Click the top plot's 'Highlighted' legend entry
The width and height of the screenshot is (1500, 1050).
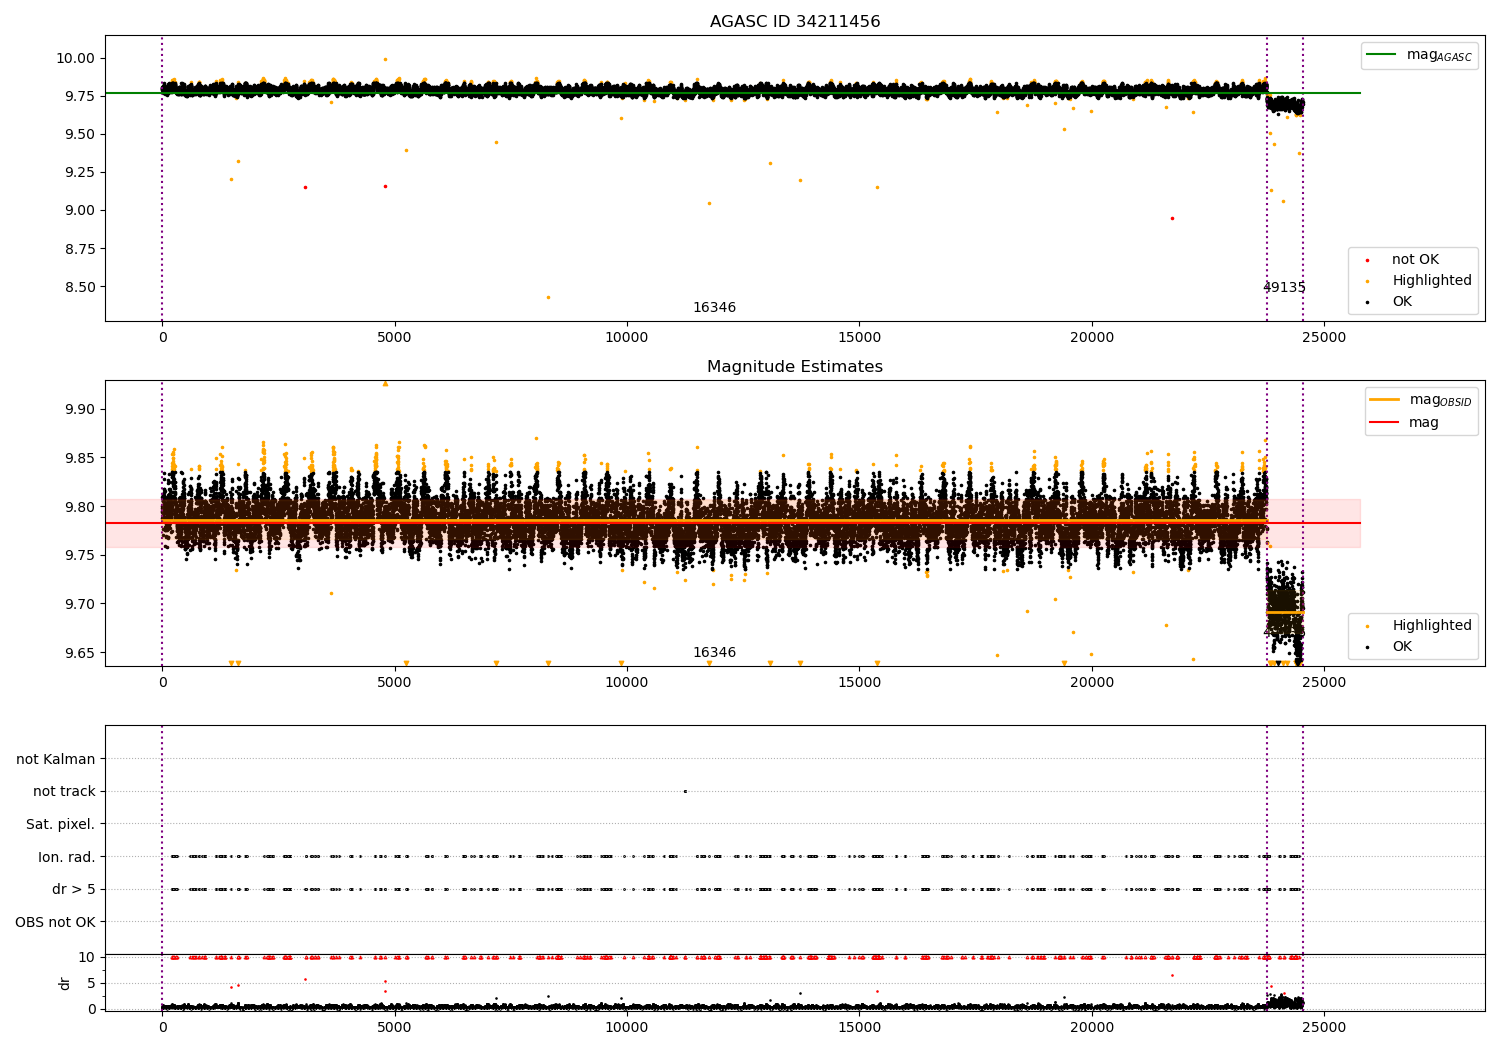tap(1432, 281)
